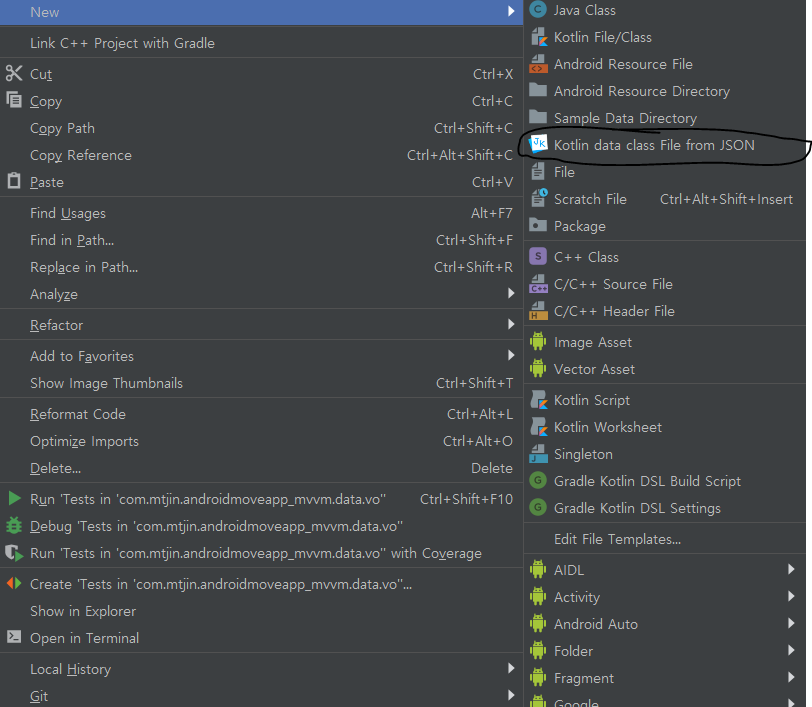The image size is (812, 707).
Task: Click the Sample Data Directory folder icon
Action: click(x=538, y=117)
